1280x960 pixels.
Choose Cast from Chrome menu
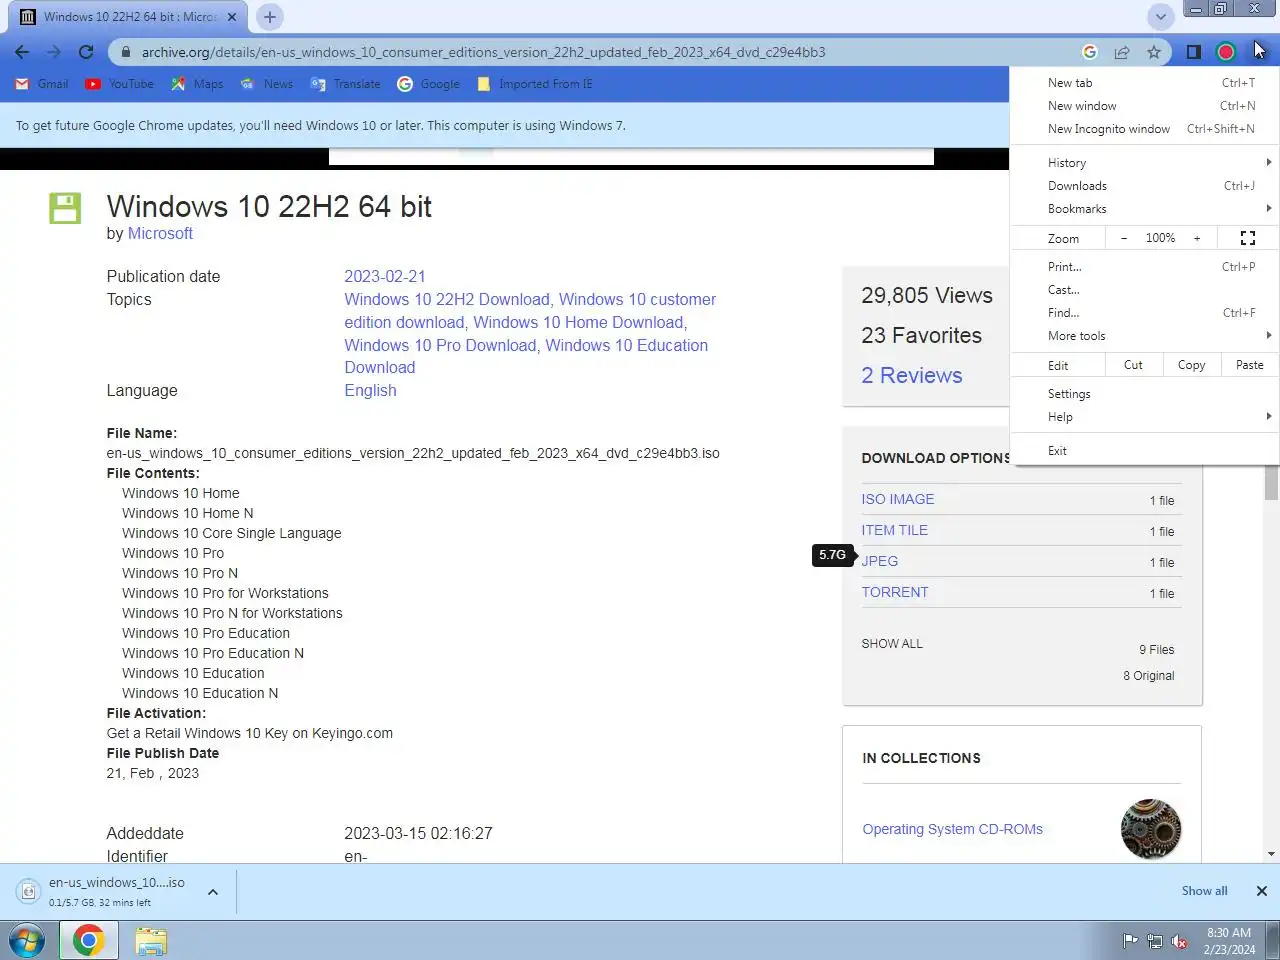click(x=1145, y=290)
